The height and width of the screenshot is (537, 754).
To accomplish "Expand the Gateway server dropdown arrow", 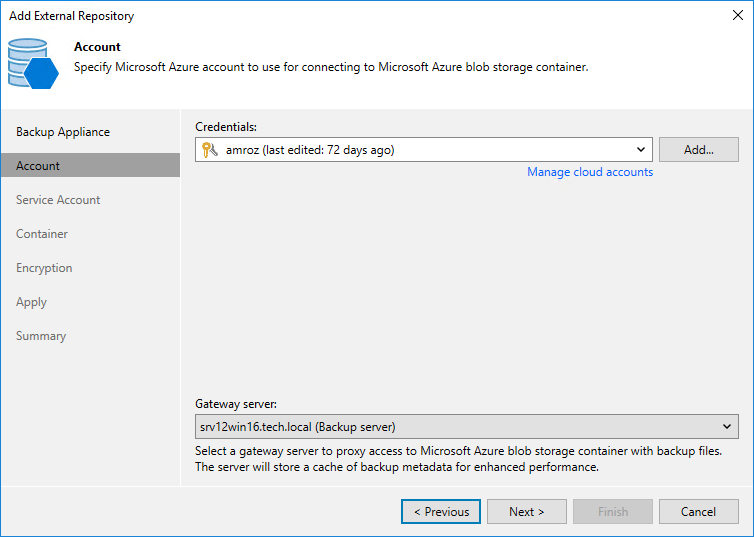I will (x=727, y=426).
